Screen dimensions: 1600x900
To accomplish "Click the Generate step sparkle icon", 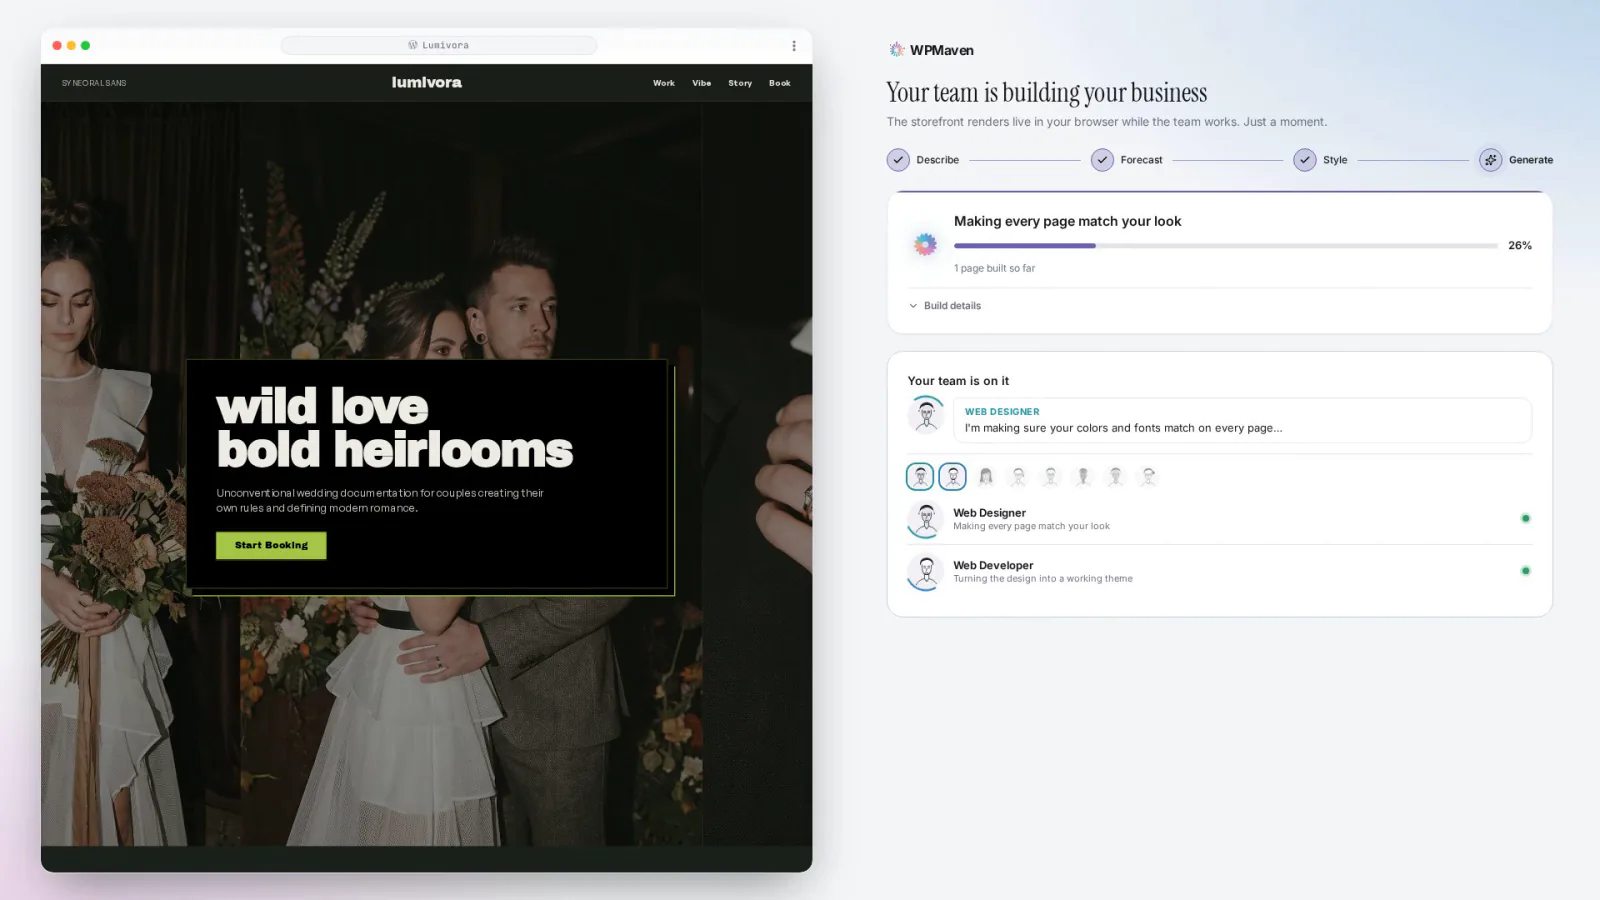I will pos(1490,160).
